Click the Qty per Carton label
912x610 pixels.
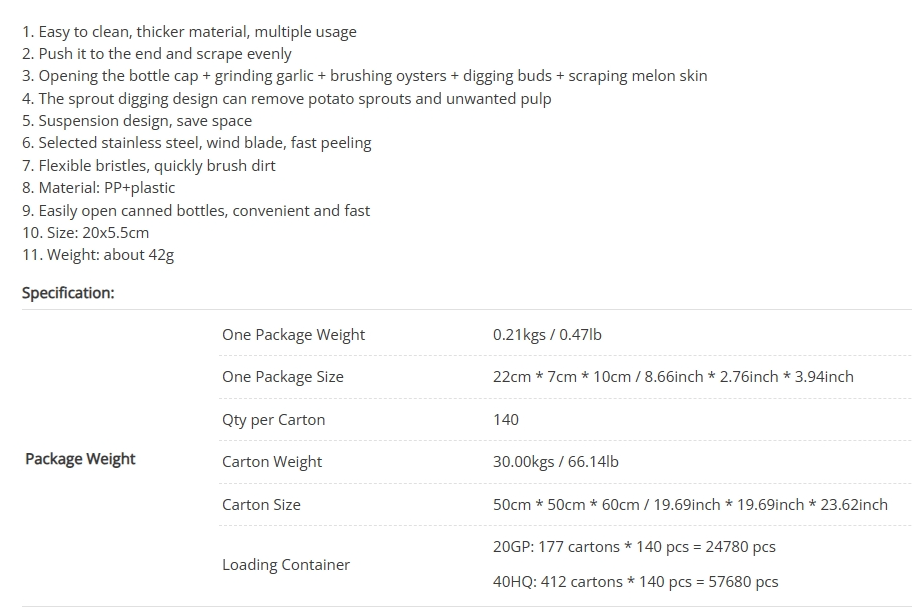pyautogui.click(x=273, y=420)
